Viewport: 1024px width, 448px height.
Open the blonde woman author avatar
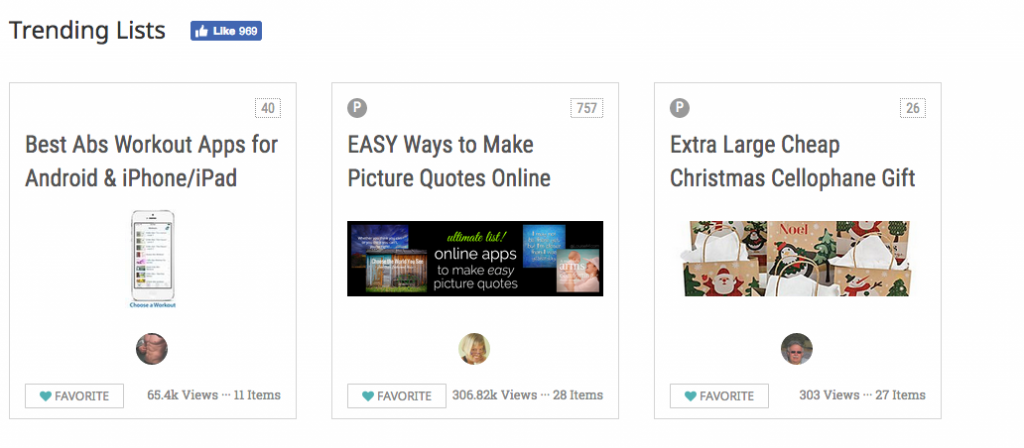474,349
